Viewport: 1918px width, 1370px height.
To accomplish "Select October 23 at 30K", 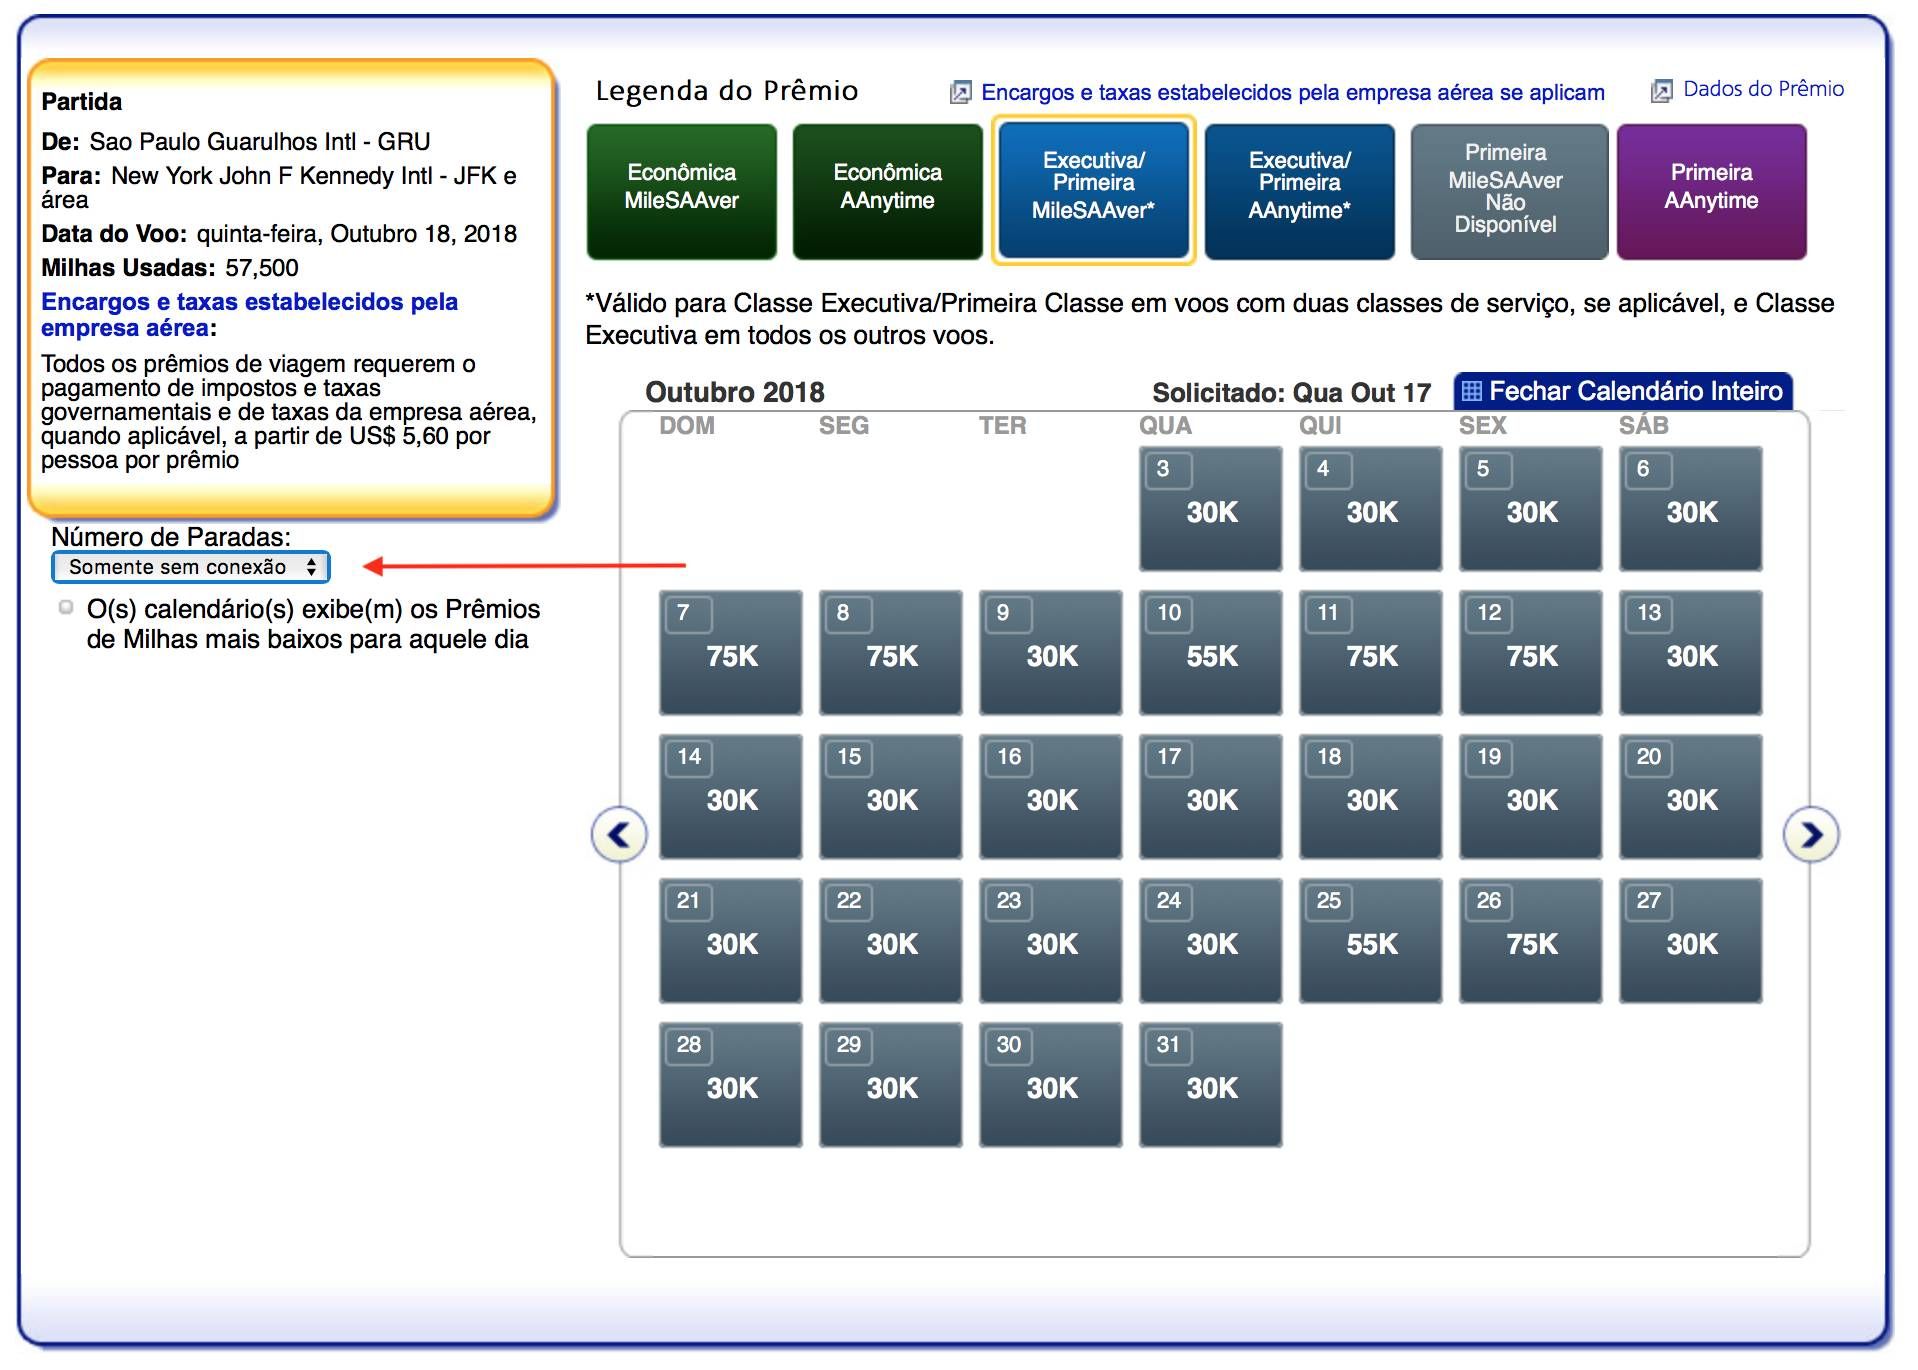I will (1050, 941).
